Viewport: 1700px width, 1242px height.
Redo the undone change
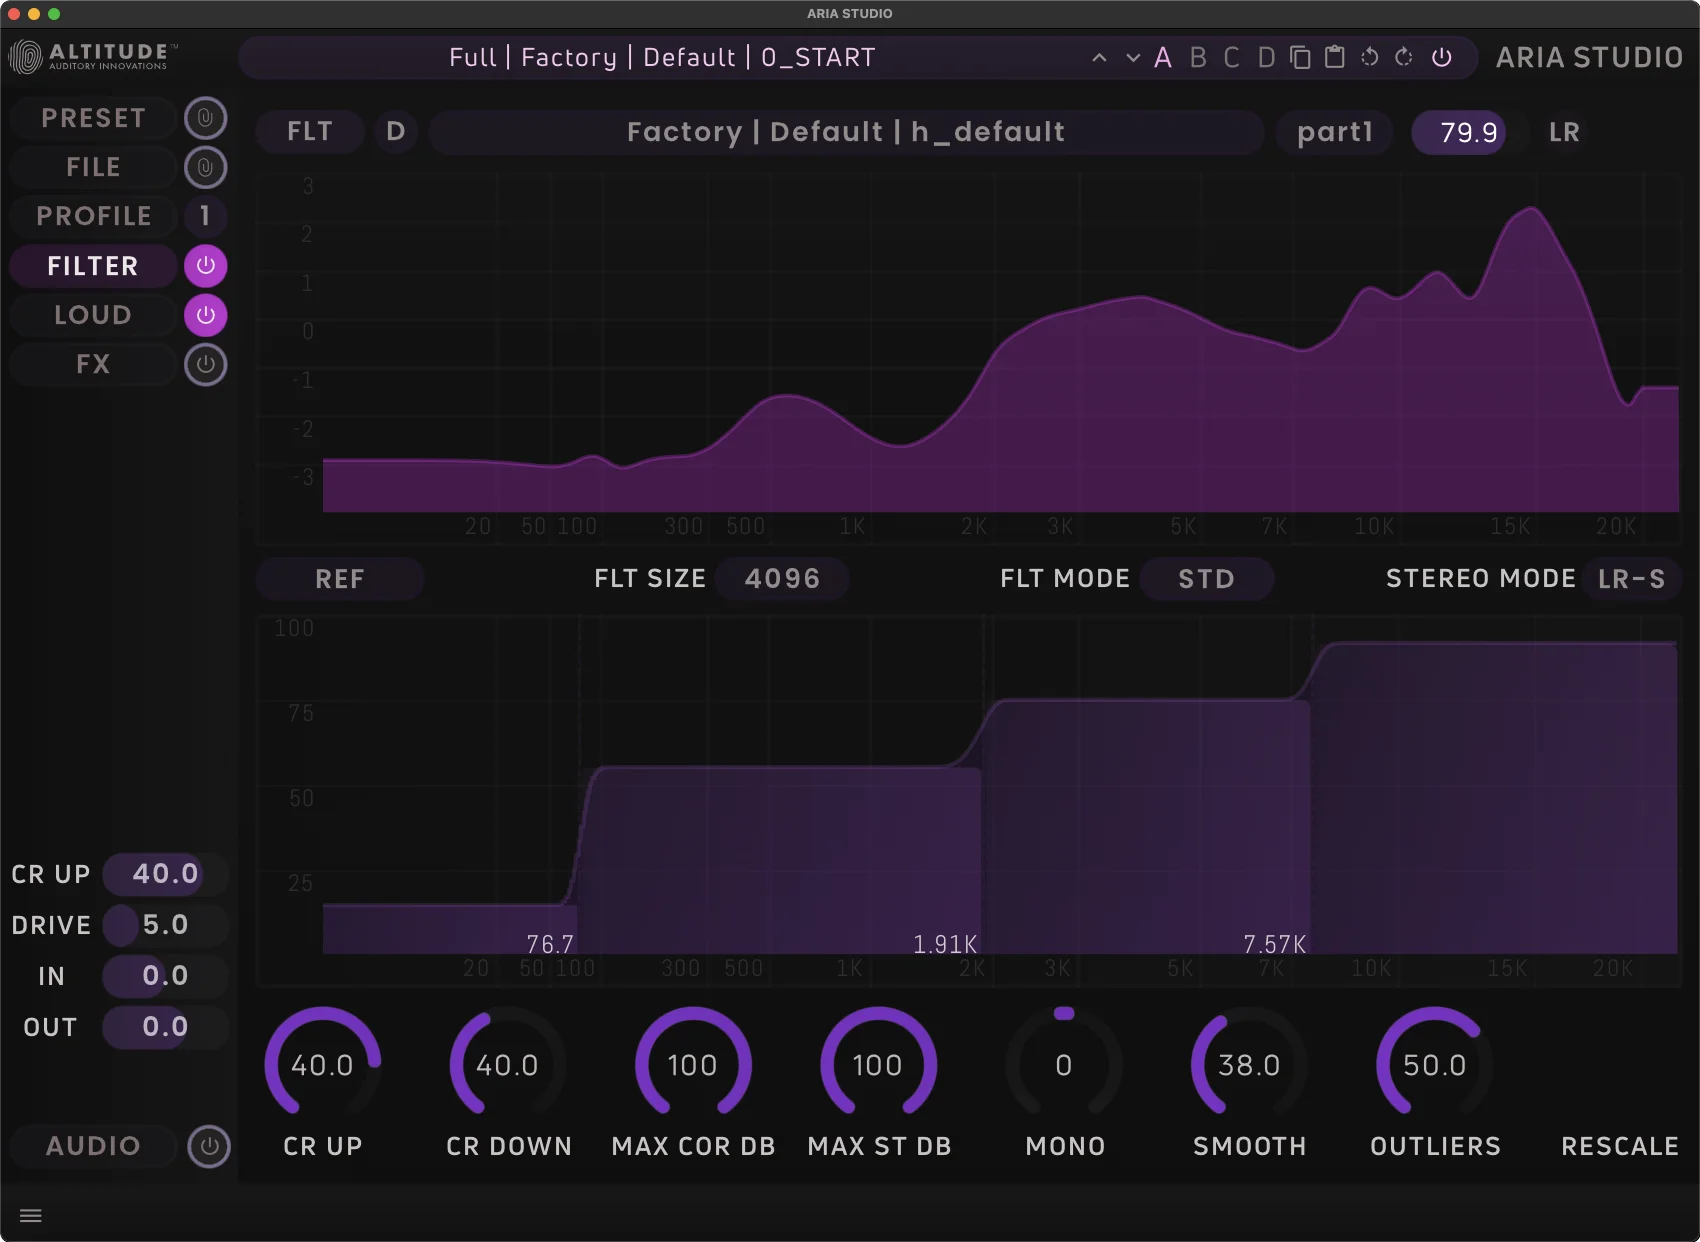[x=1403, y=57]
